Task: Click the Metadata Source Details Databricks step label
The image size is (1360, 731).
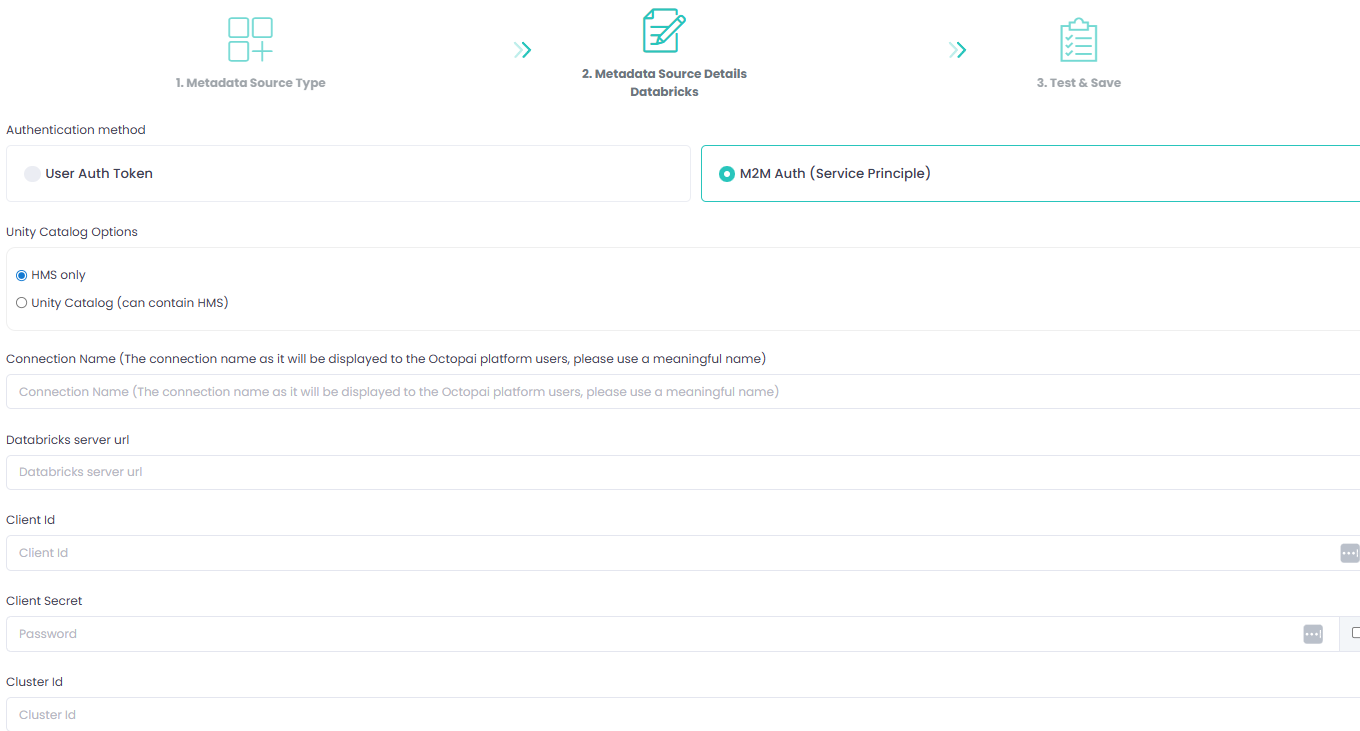Action: click(663, 82)
